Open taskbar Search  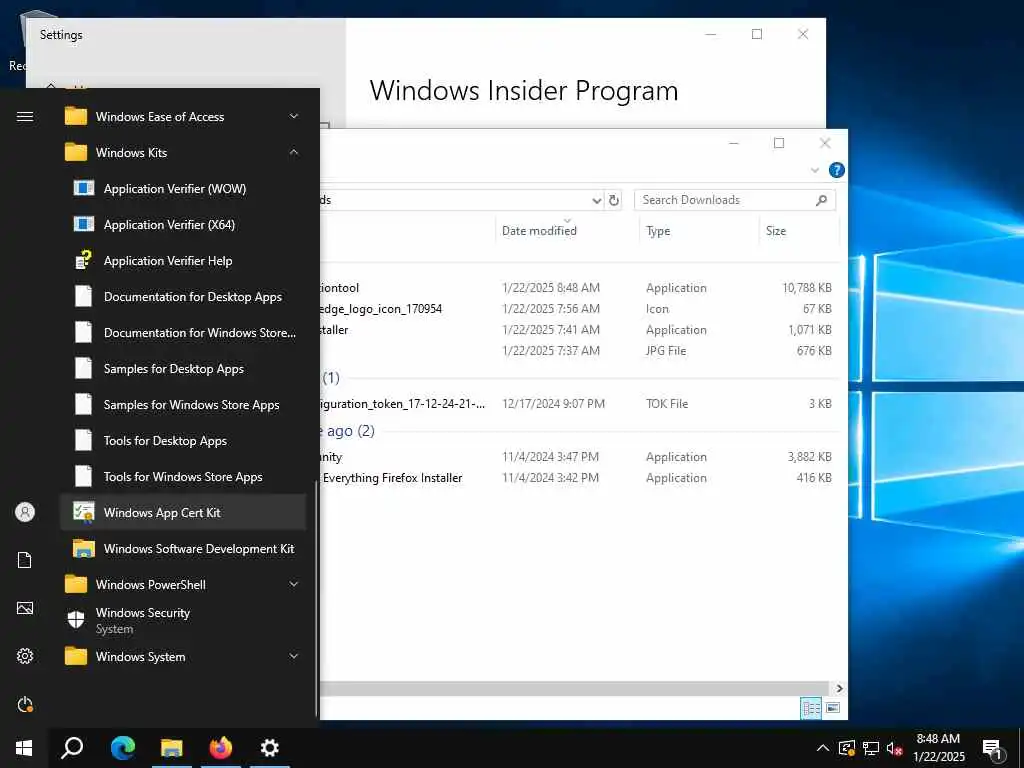click(x=72, y=748)
